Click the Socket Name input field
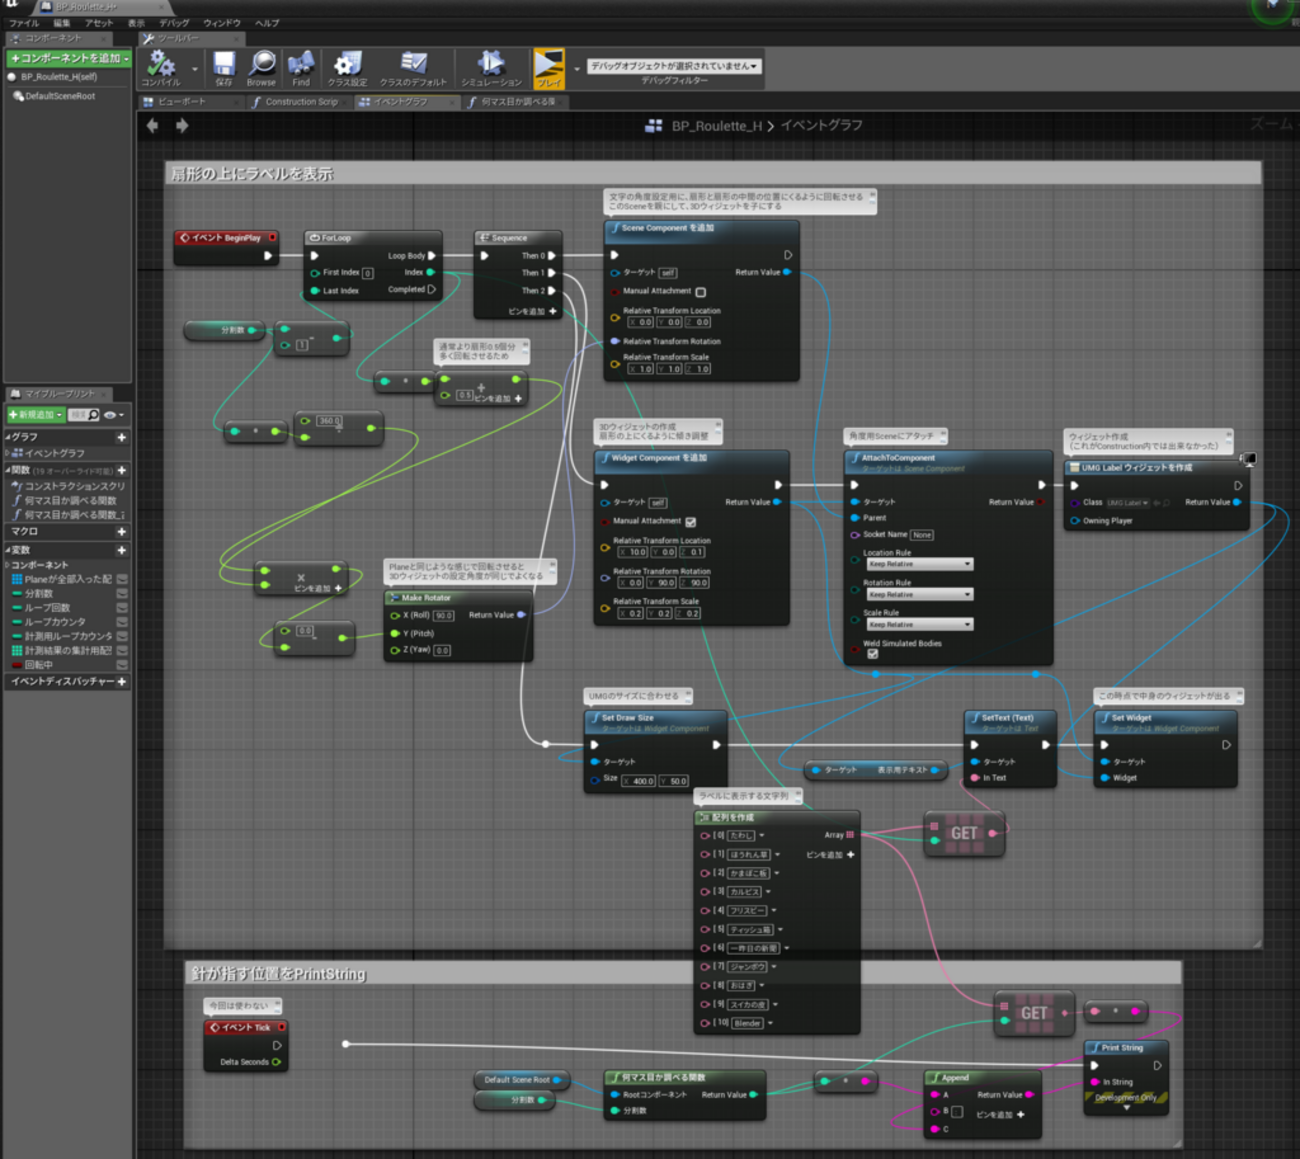Viewport: 1300px width, 1159px height. [922, 535]
